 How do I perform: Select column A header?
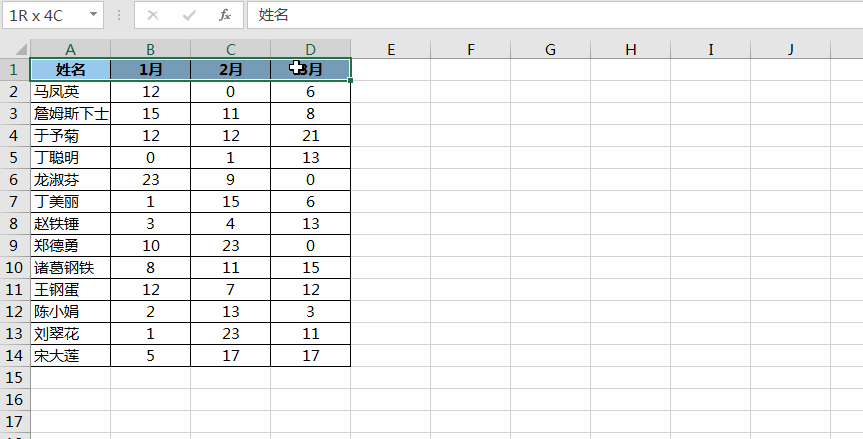(x=70, y=49)
